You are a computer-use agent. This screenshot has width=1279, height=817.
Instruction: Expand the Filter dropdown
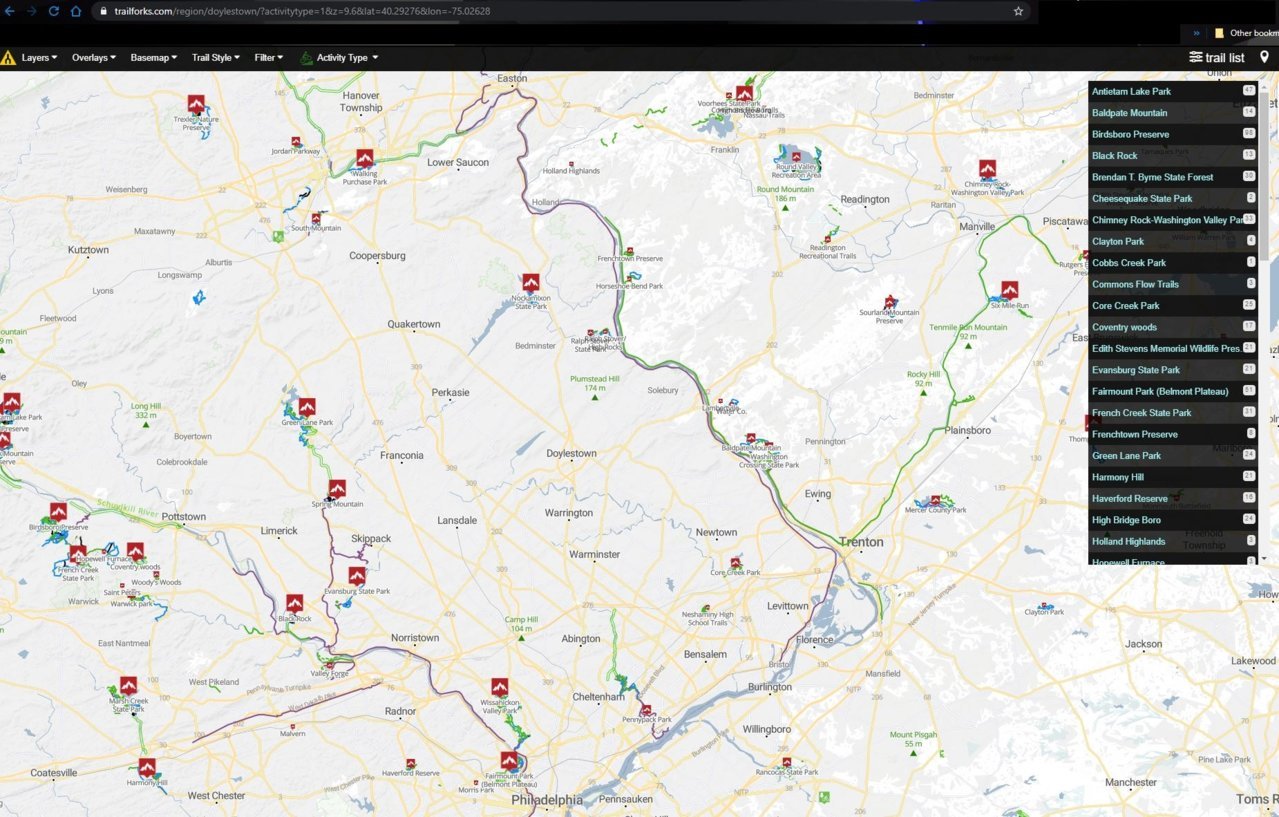pos(269,58)
